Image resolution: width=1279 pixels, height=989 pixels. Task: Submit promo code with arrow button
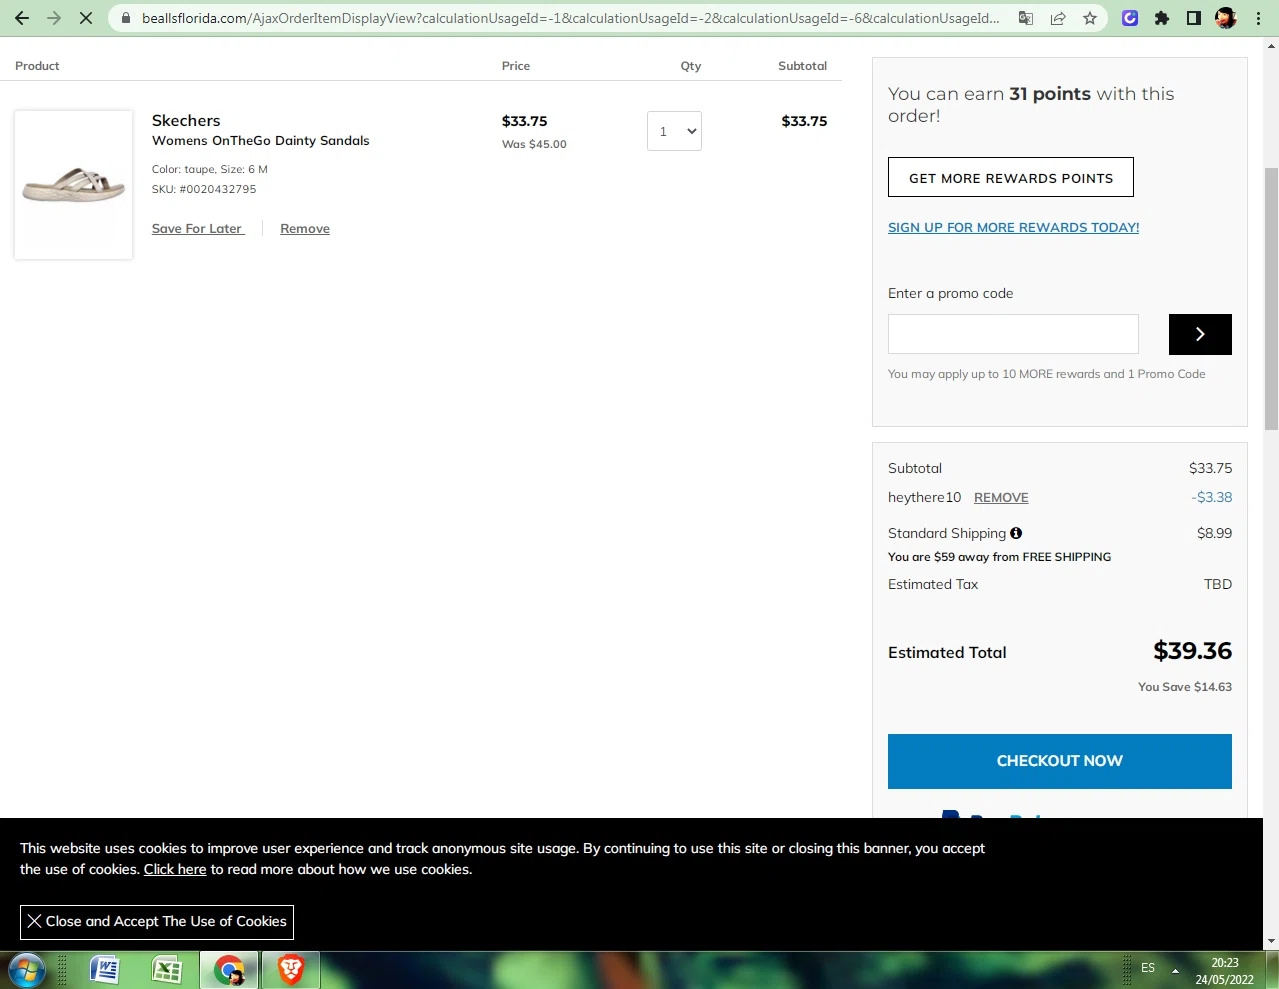(1200, 334)
